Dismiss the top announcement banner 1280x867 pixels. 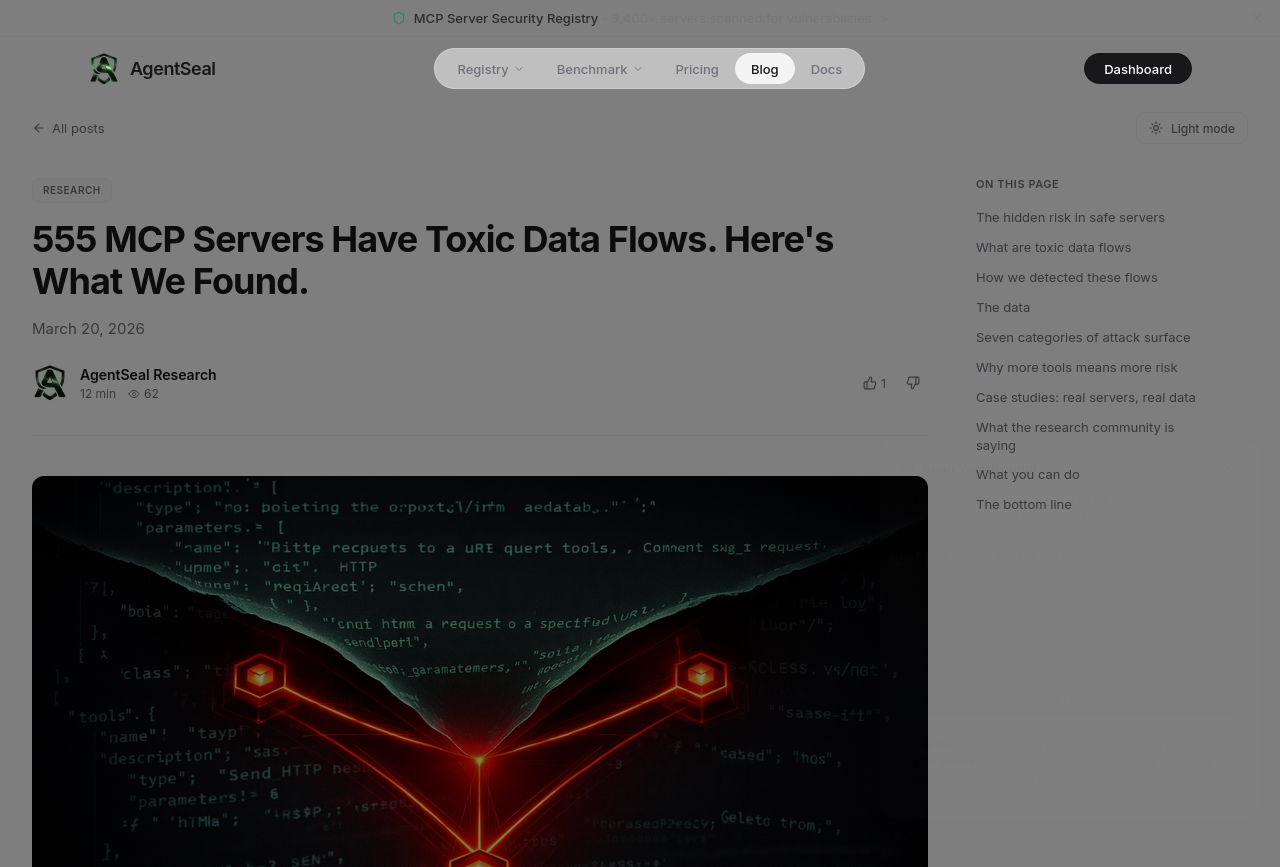(x=1256, y=18)
